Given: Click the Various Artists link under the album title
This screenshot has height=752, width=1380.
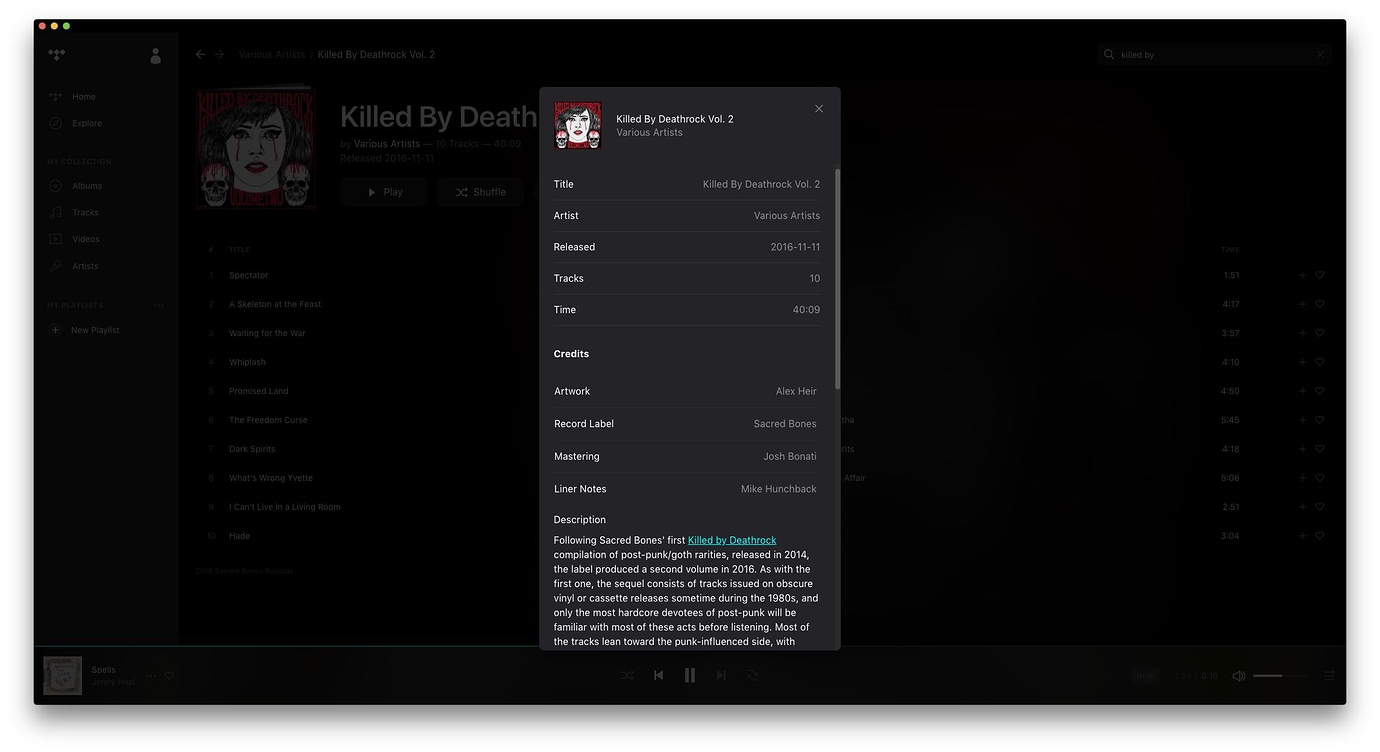Looking at the screenshot, I should pyautogui.click(x=387, y=144).
